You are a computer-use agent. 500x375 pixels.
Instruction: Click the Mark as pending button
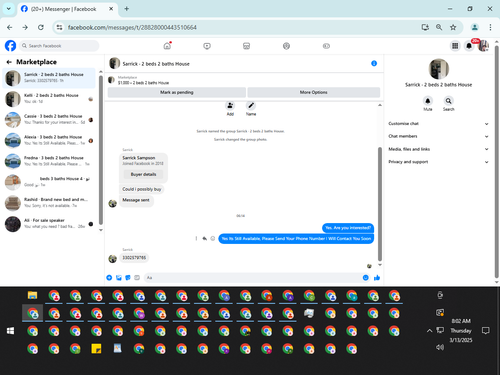[x=177, y=92]
